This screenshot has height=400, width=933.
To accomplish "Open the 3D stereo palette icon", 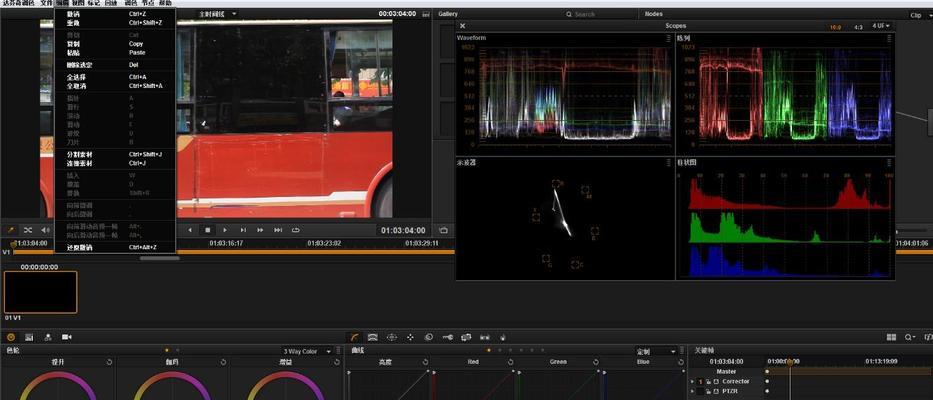I will pos(484,337).
